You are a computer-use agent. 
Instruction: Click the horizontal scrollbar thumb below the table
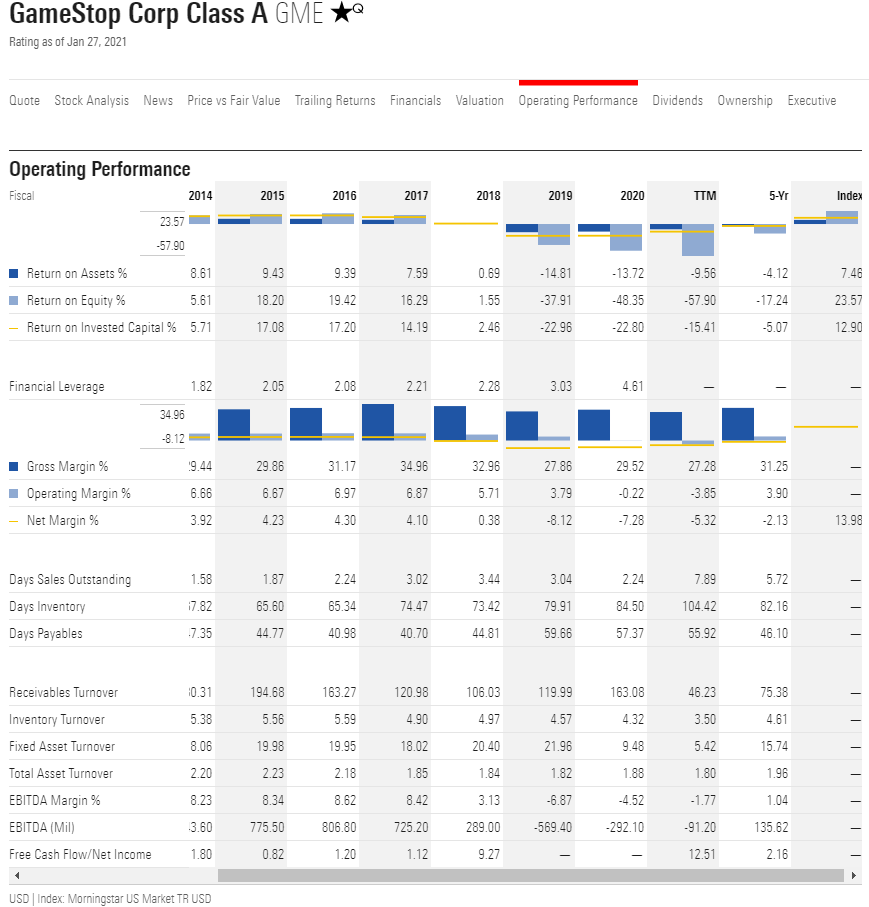(x=530, y=875)
